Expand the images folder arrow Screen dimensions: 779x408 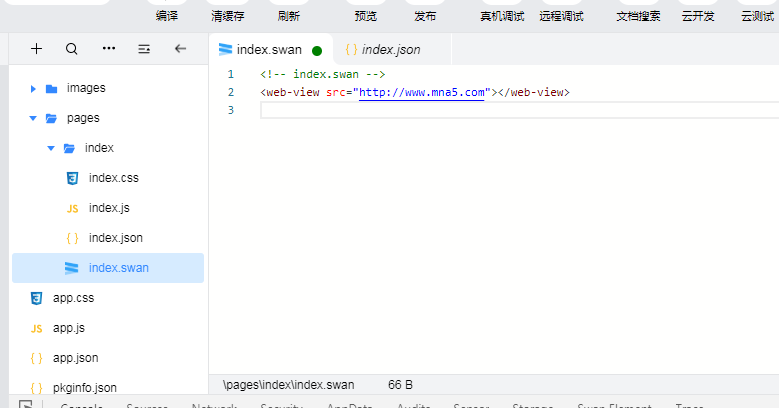coord(33,88)
